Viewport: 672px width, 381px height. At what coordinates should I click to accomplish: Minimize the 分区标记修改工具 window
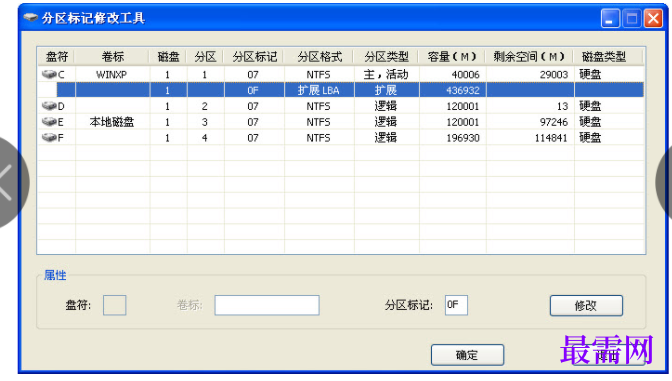click(x=610, y=18)
